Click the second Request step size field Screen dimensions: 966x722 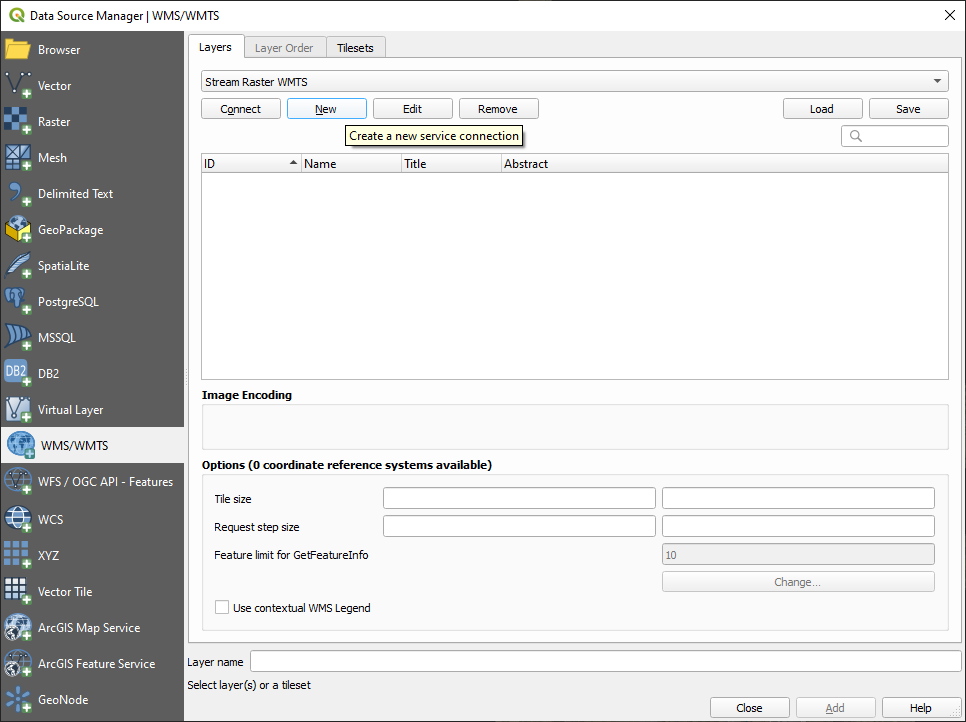coord(798,526)
